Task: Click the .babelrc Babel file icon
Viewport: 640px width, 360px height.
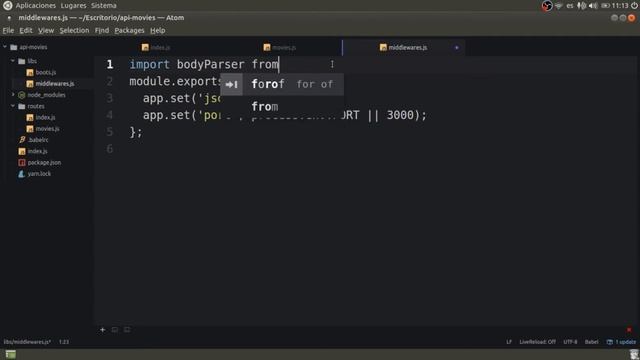Action: pyautogui.click(x=22, y=140)
